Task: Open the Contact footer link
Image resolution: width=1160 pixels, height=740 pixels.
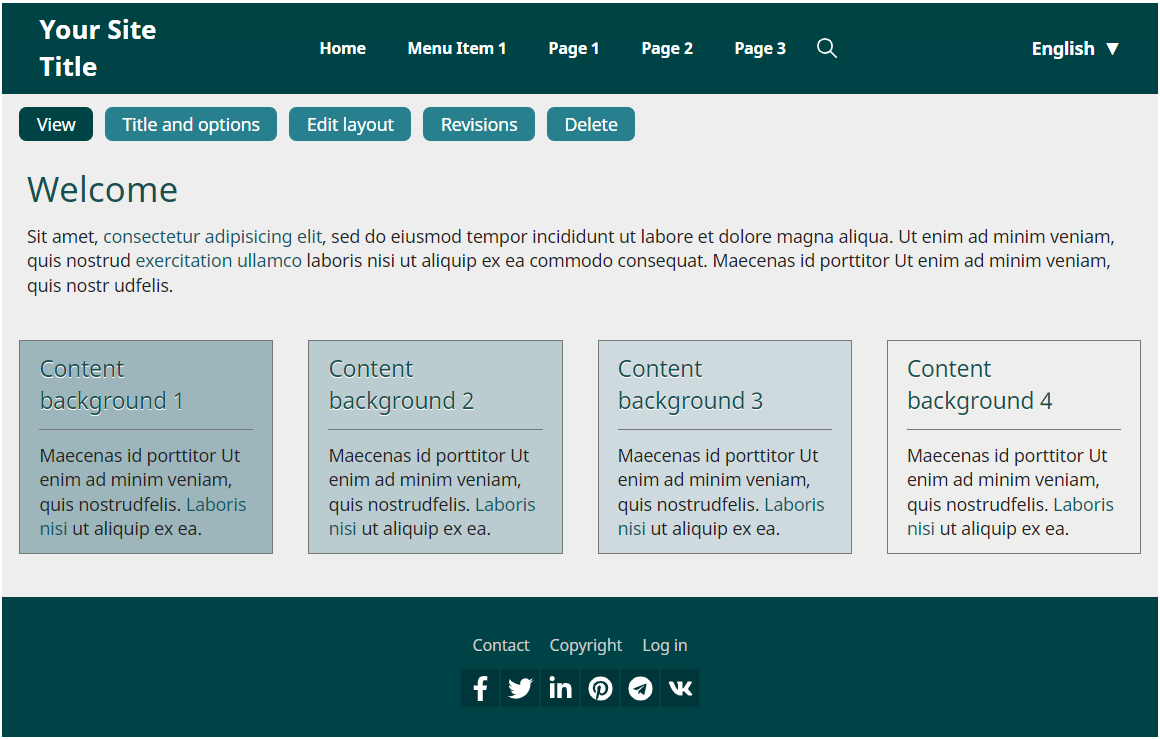Action: [501, 645]
